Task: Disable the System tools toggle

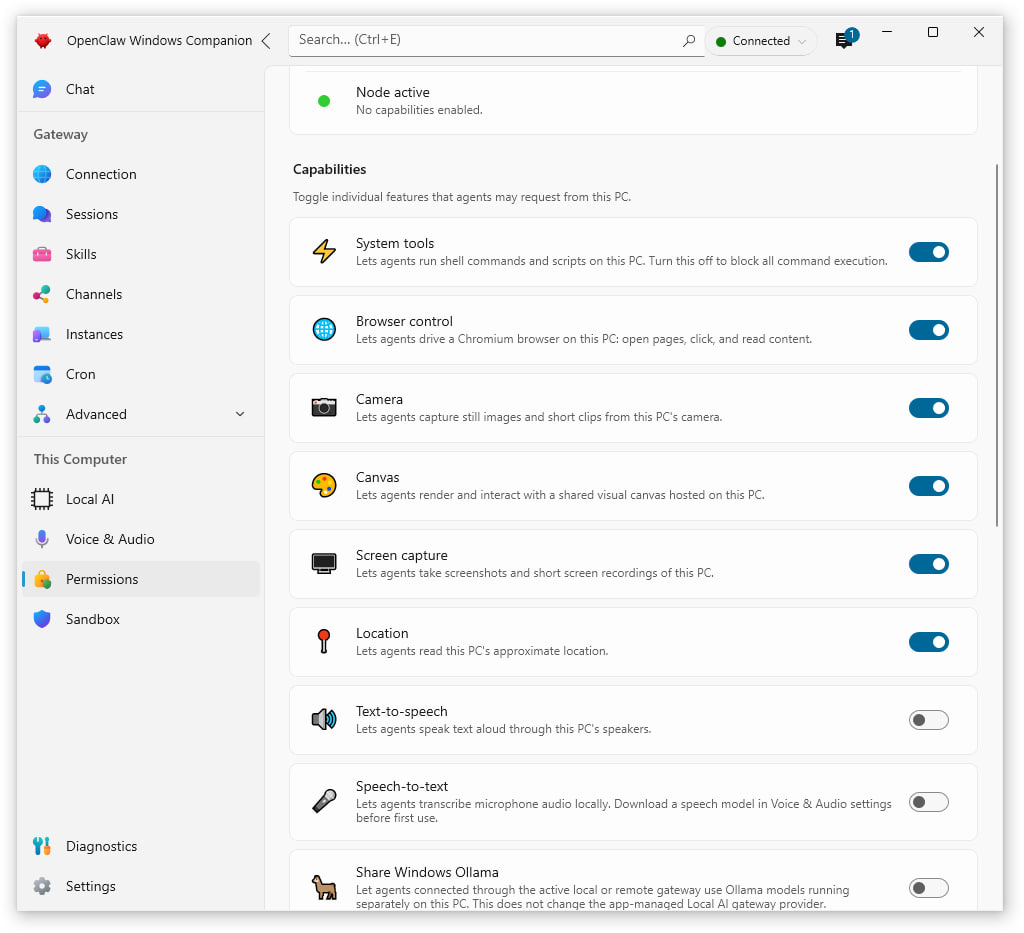Action: (x=929, y=252)
